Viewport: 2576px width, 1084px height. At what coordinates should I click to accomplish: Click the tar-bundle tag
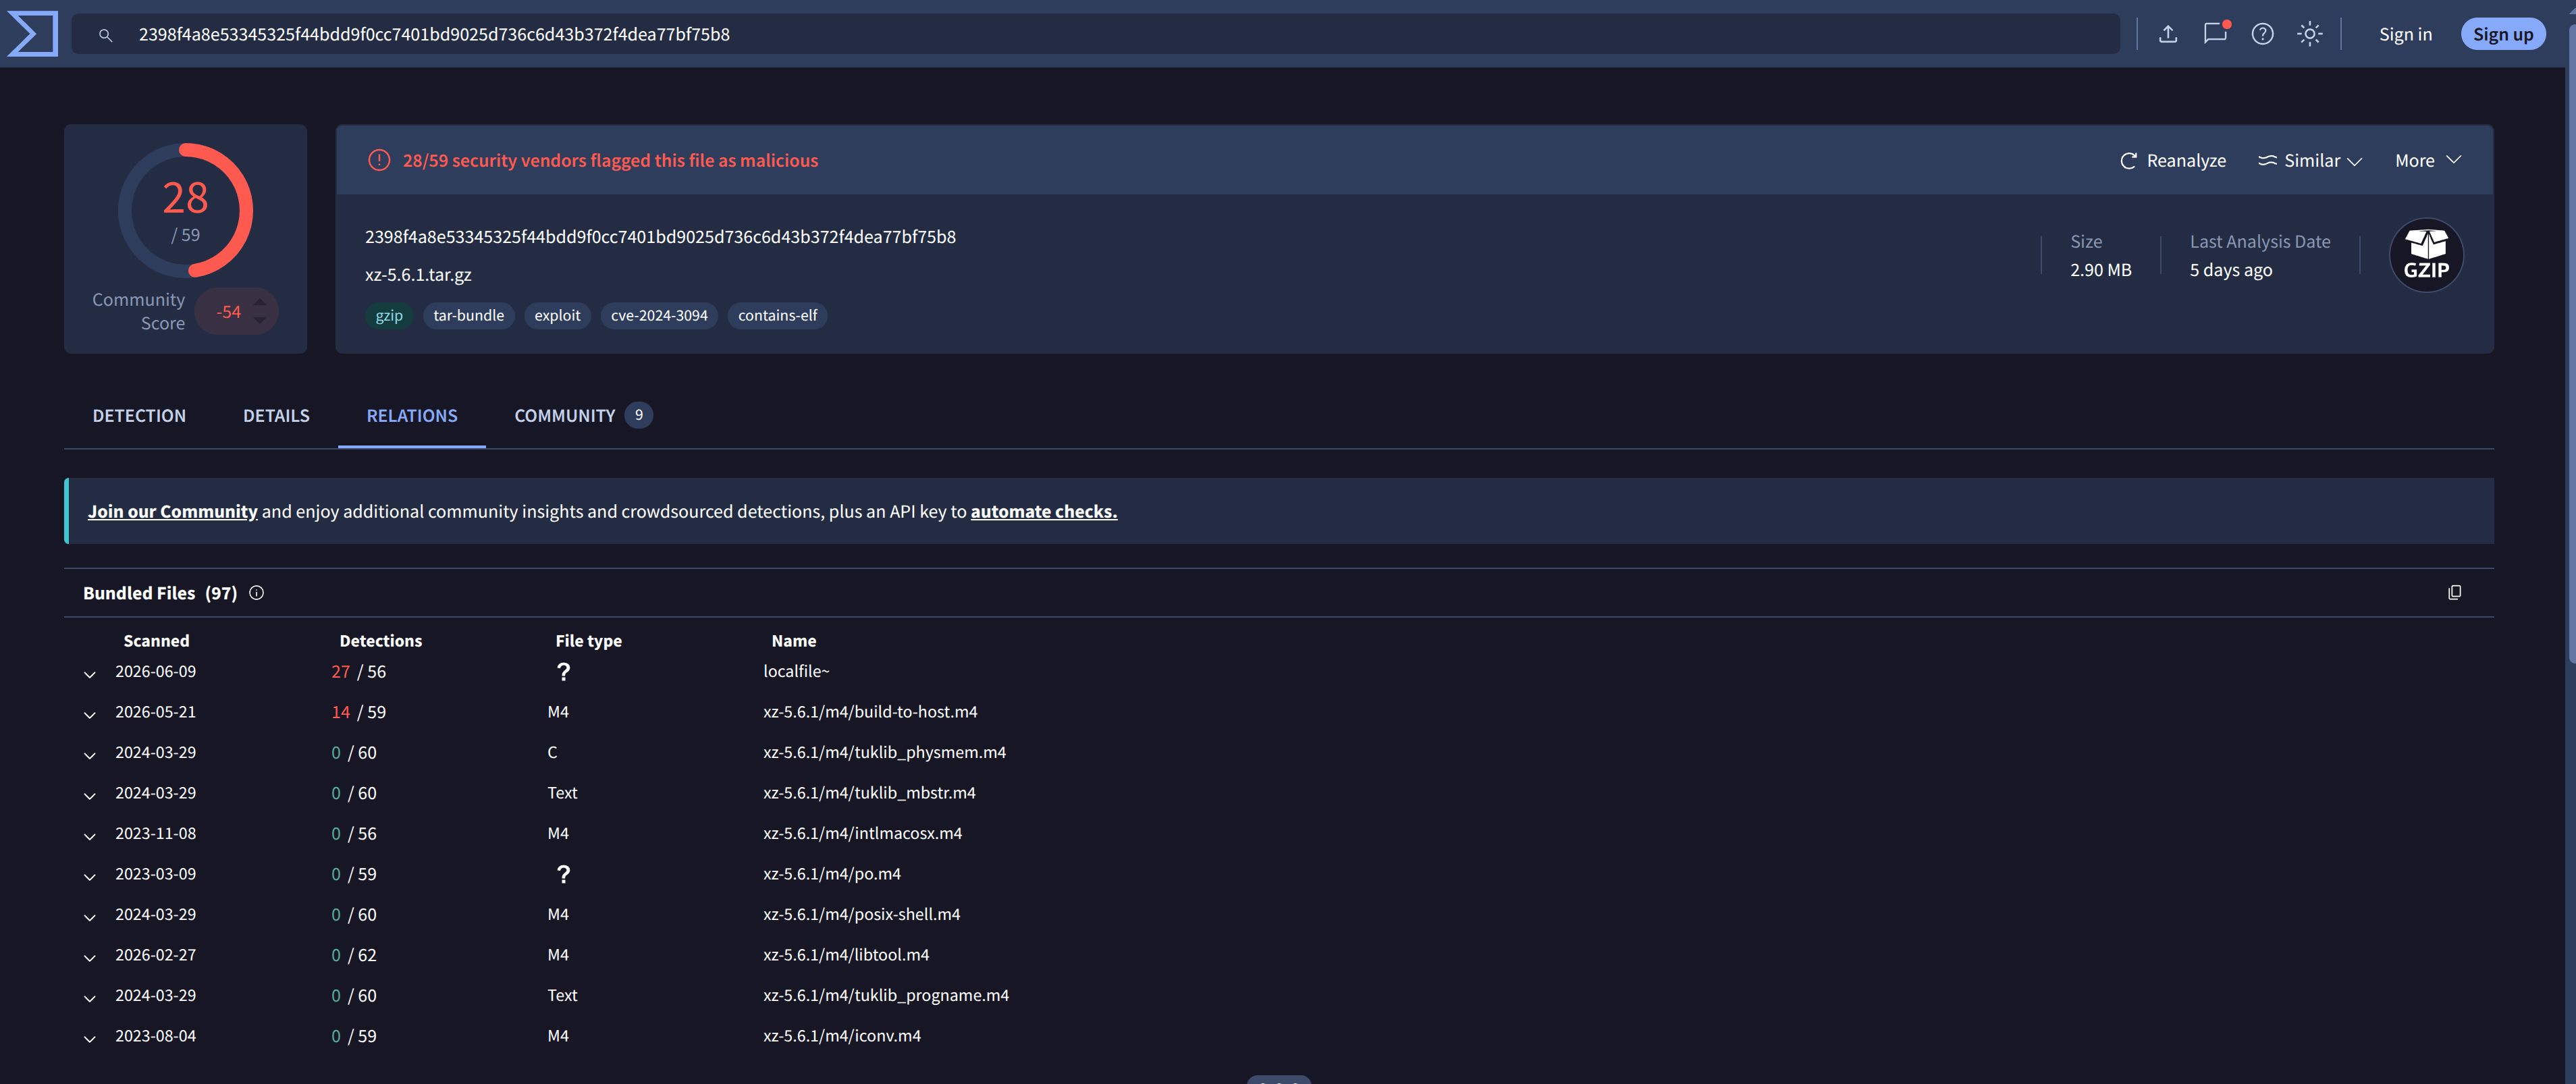click(x=468, y=316)
